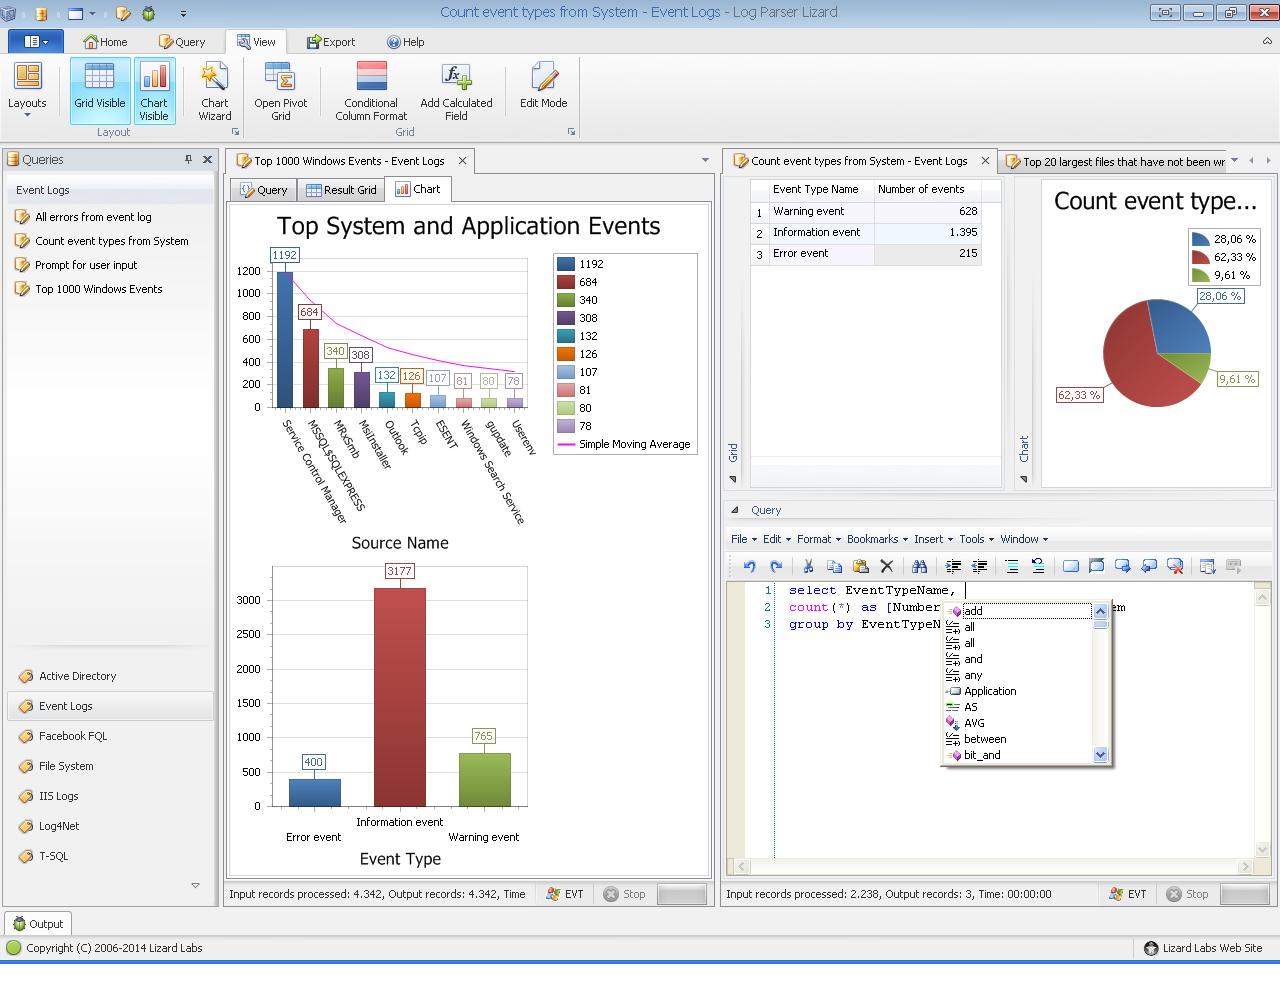Open Conditional Column Format
The height and width of the screenshot is (995, 1280).
371,91
